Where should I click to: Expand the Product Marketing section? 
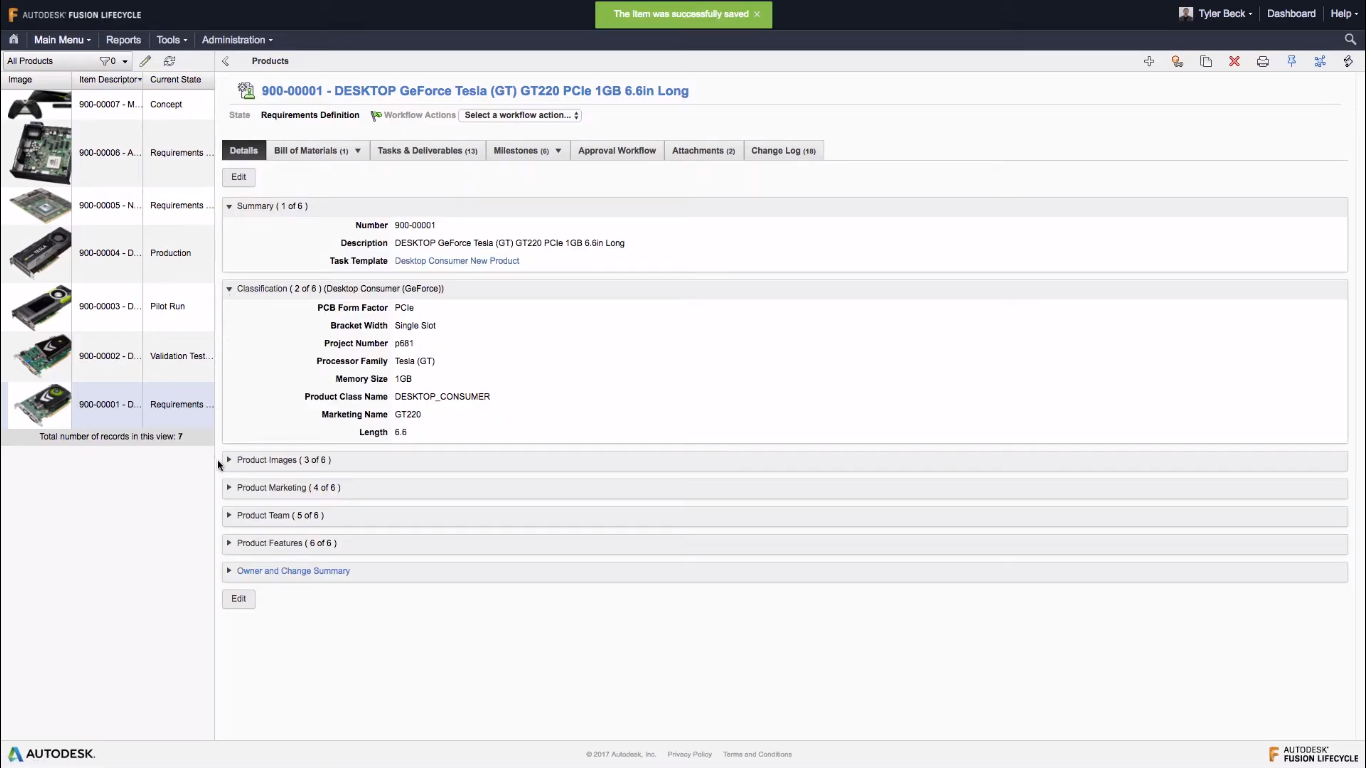click(229, 488)
